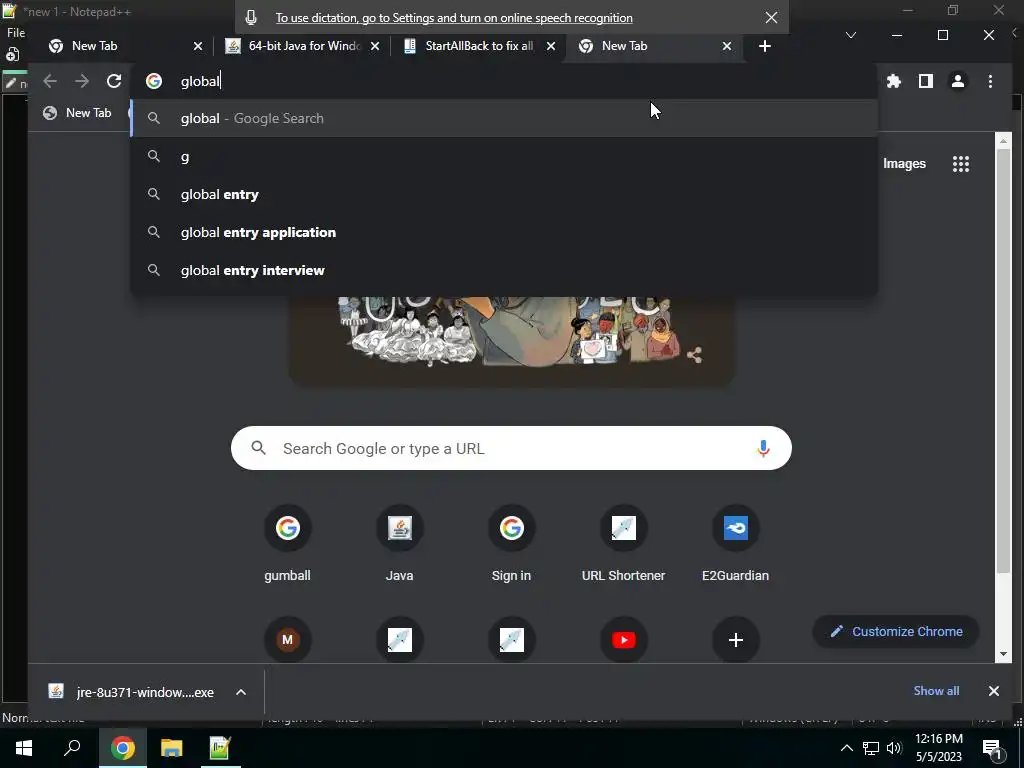
Task: Click the 'Search Google or type a URL' box
Action: [511, 448]
